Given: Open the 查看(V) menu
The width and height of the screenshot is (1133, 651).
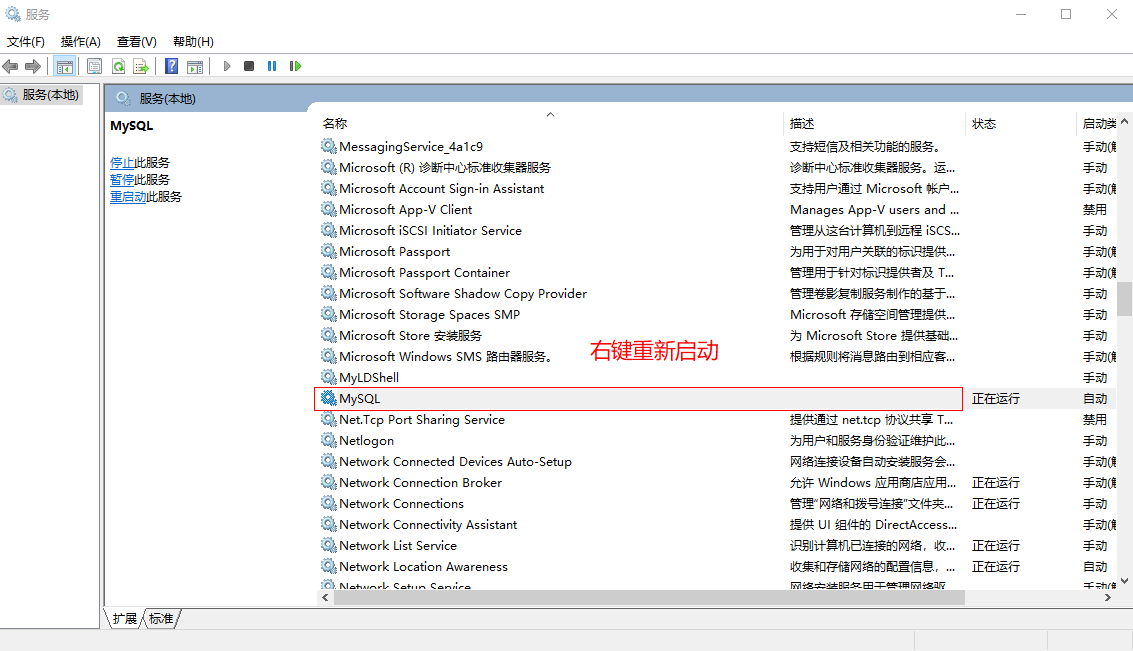Looking at the screenshot, I should [x=136, y=42].
